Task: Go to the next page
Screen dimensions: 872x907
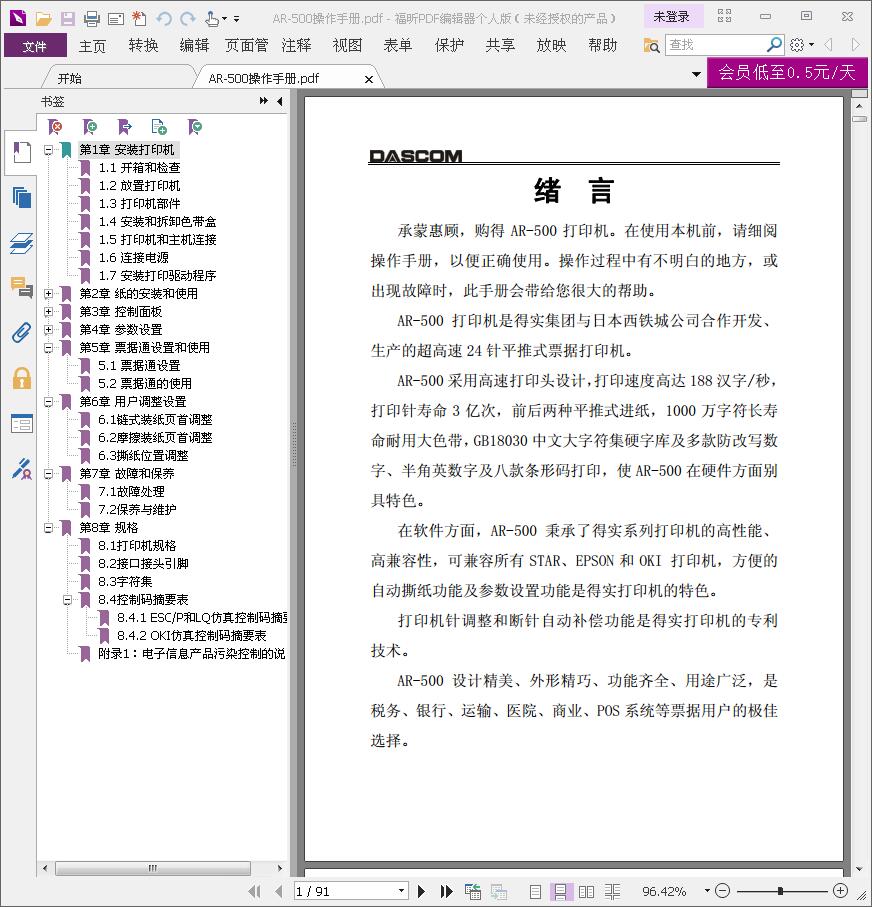Action: [x=421, y=891]
